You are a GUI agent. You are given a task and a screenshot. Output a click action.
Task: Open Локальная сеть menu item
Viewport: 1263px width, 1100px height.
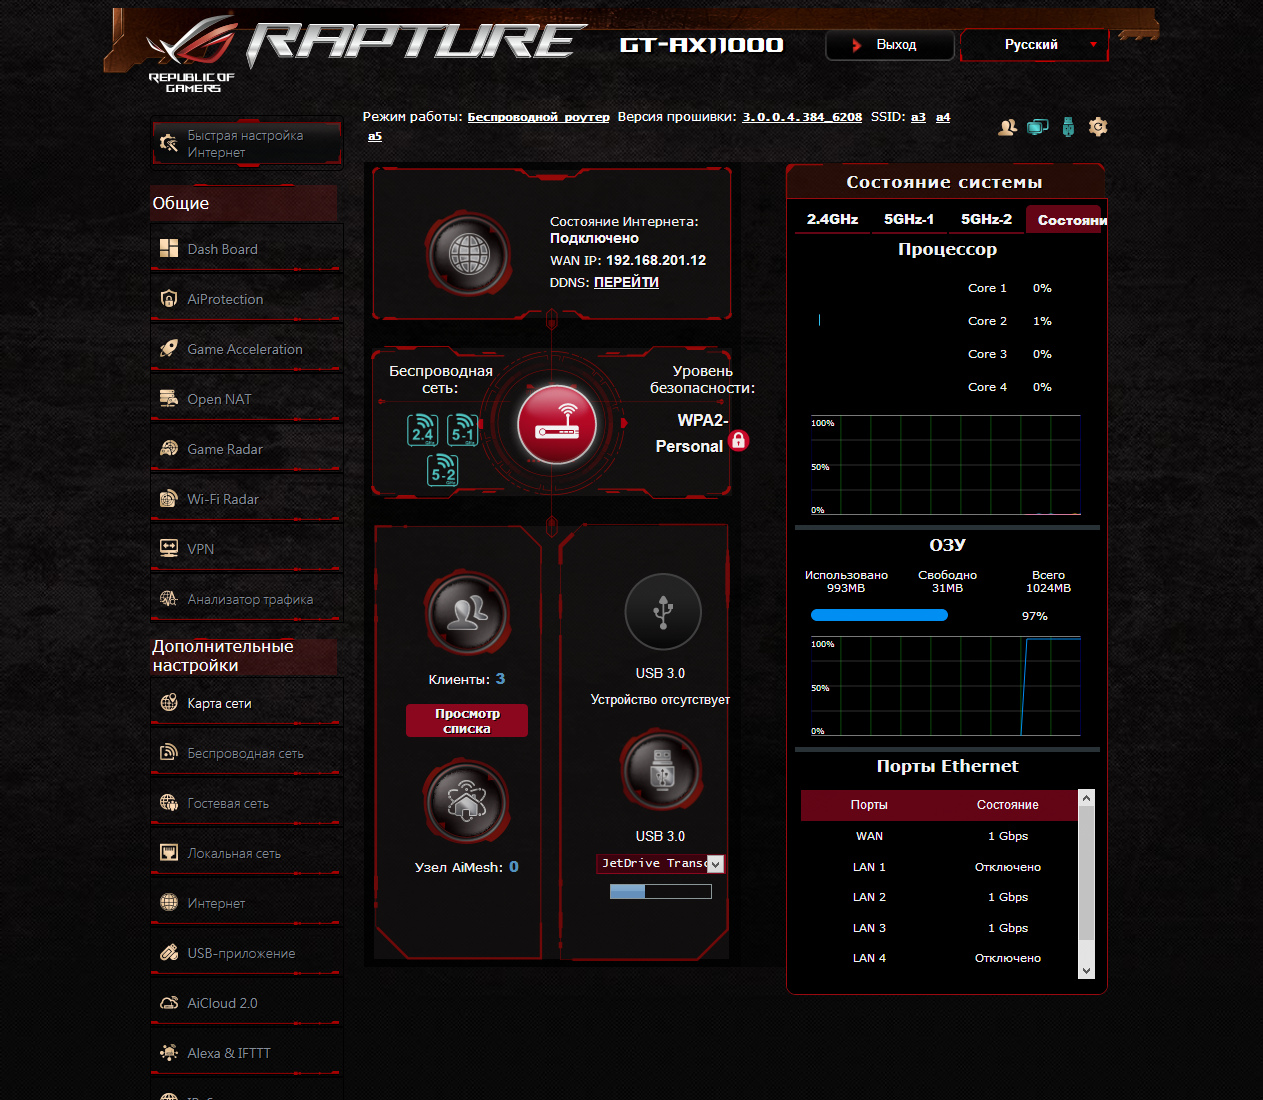pos(246,853)
